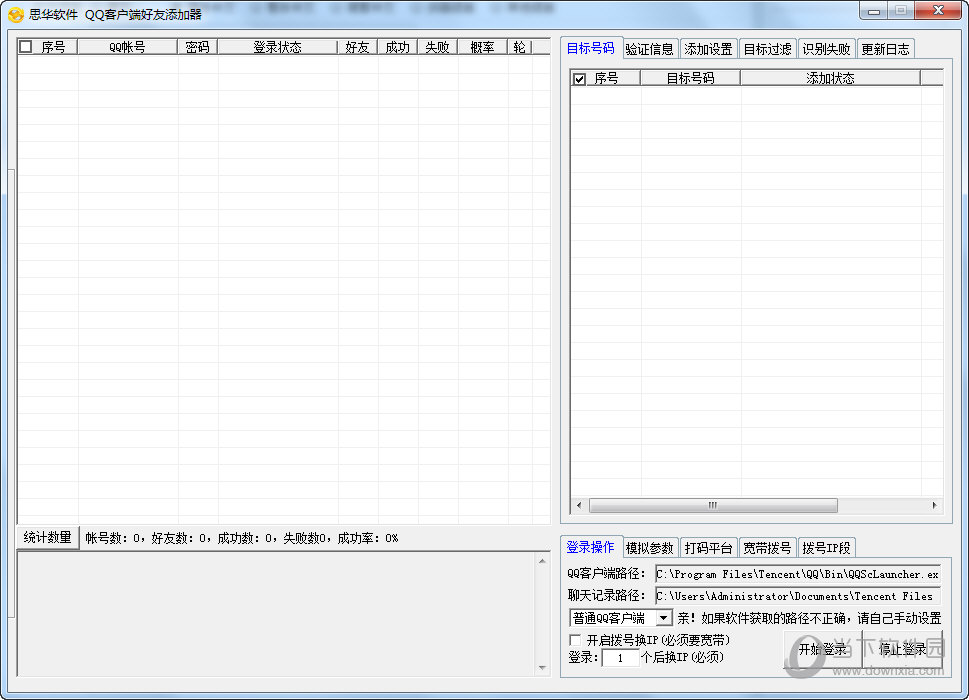
Task: Open the 拨号IP段 tab
Action: [x=826, y=548]
